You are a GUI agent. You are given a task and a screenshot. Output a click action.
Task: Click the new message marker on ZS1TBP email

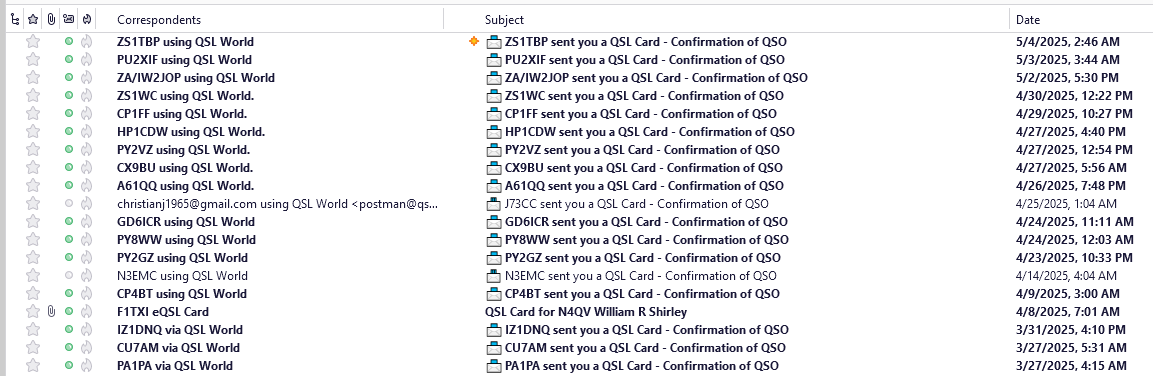474,42
